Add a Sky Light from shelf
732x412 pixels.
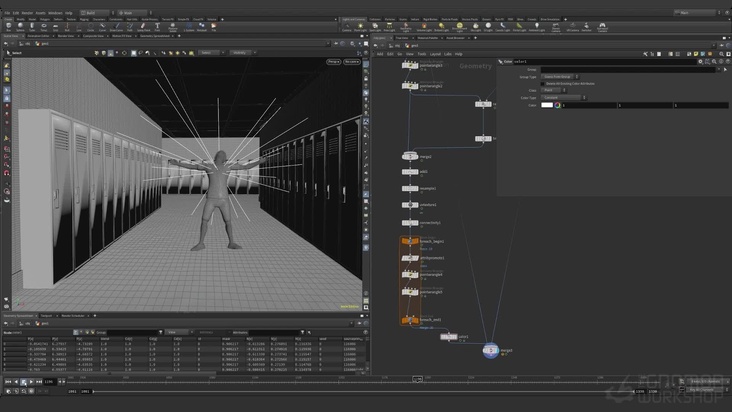click(x=476, y=27)
